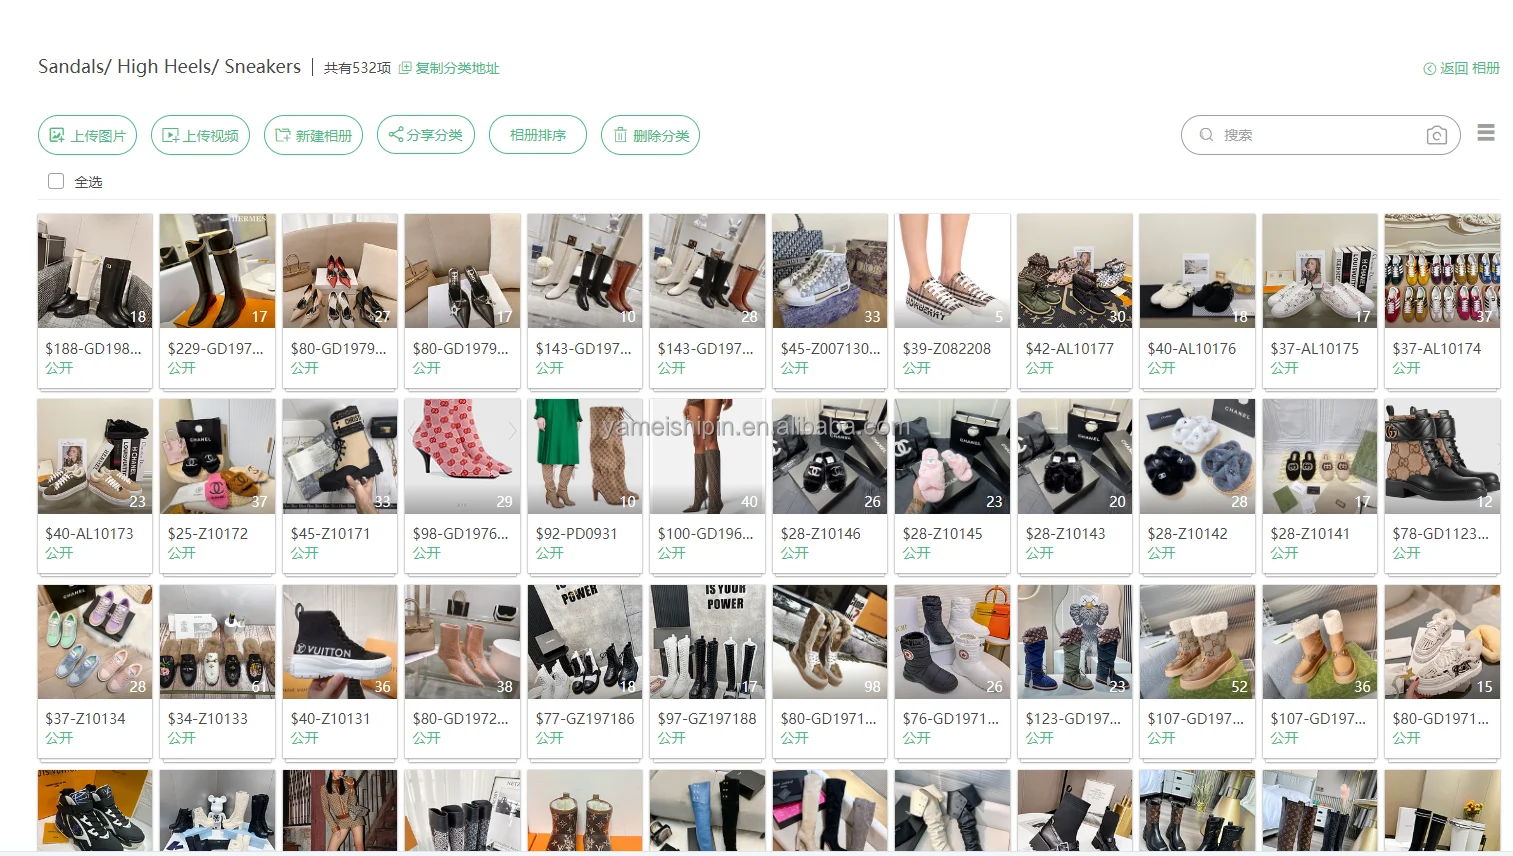Screen dimensions: 1513x856
Task: Open album thumbnail $92-PD0931
Action: point(585,456)
